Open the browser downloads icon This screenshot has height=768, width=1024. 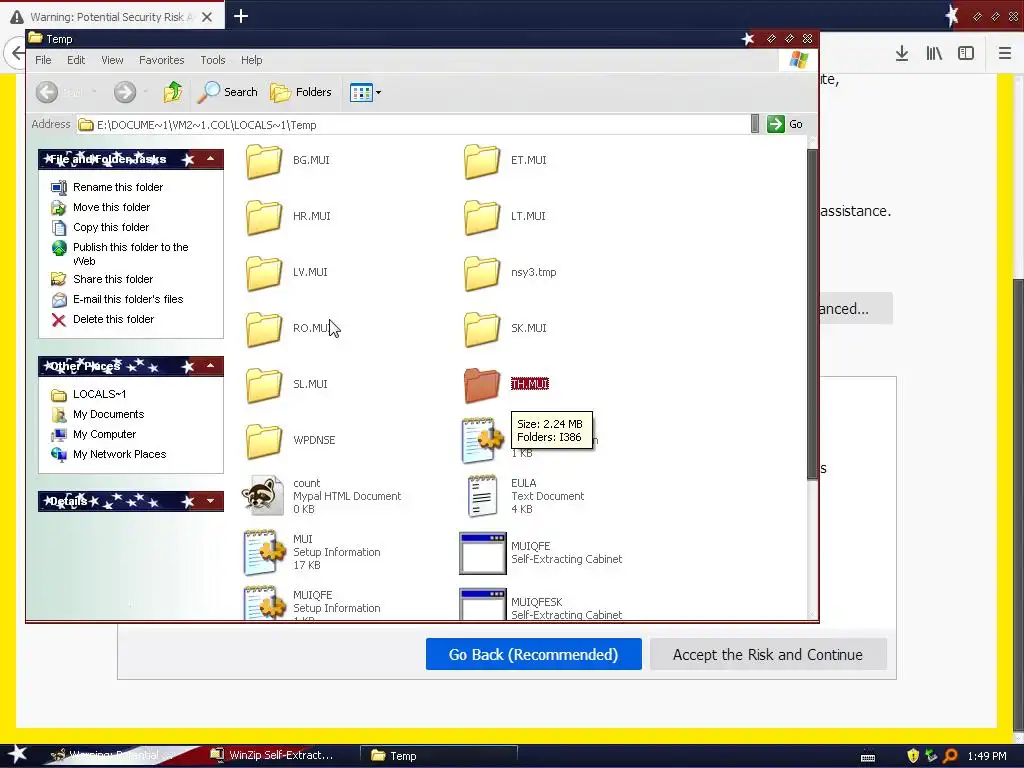coord(902,54)
